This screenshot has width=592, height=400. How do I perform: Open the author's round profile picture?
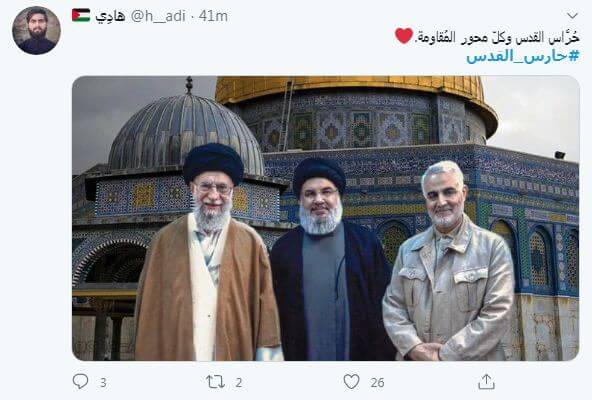36,30
